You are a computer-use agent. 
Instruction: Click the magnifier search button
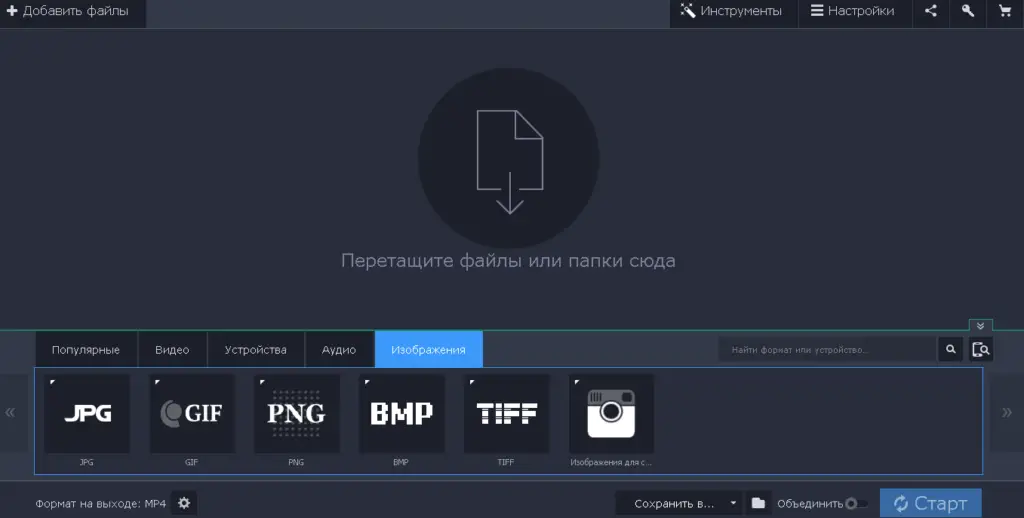(x=951, y=349)
